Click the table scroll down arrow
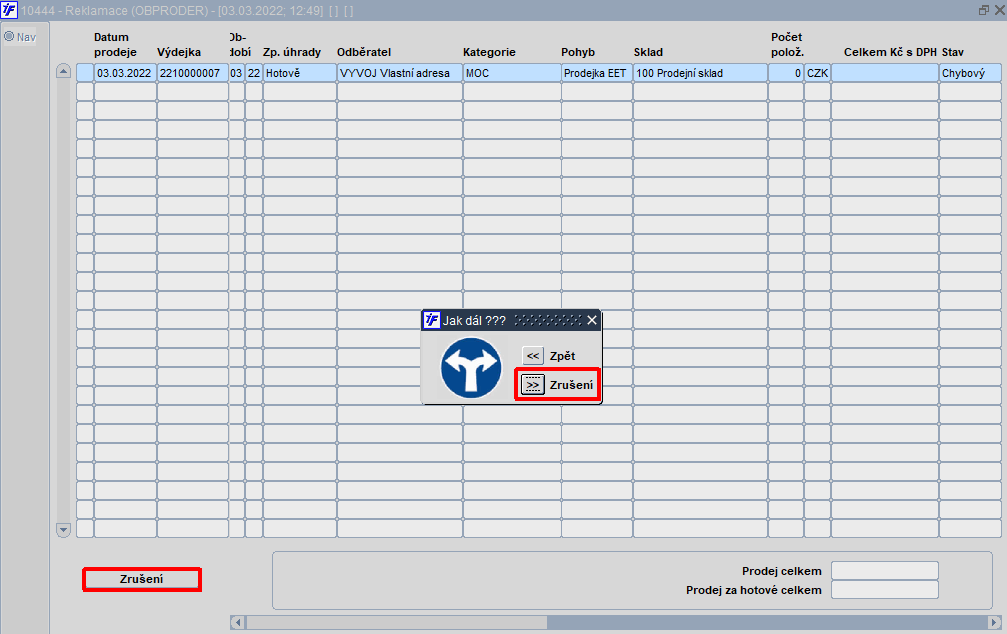 click(x=63, y=530)
